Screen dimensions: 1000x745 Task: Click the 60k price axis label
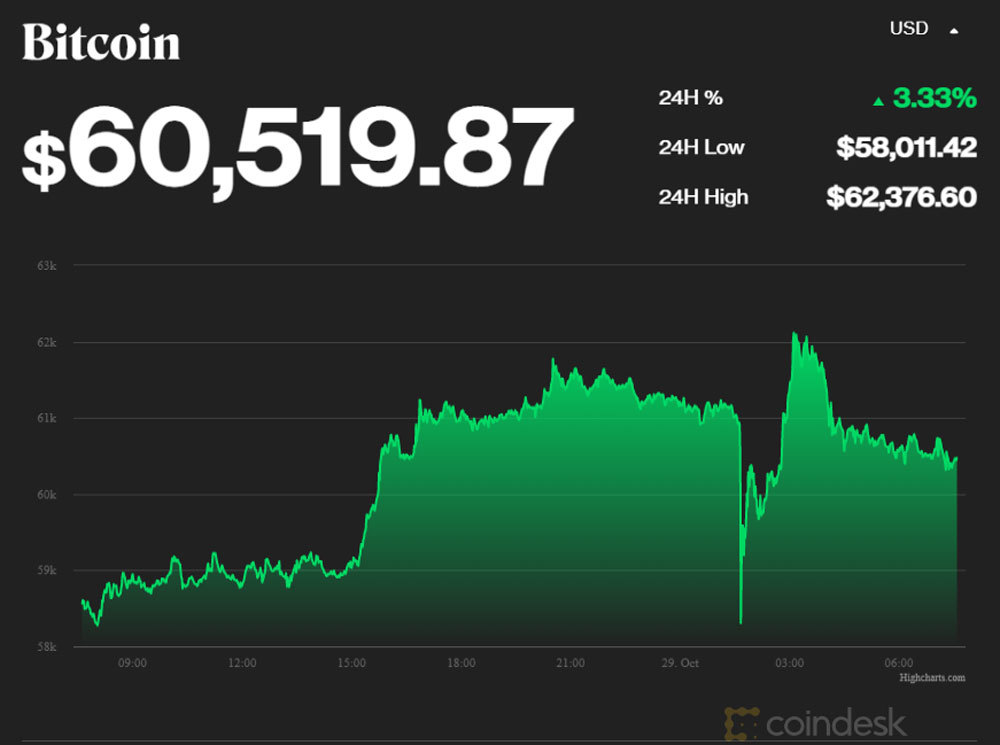coord(47,495)
